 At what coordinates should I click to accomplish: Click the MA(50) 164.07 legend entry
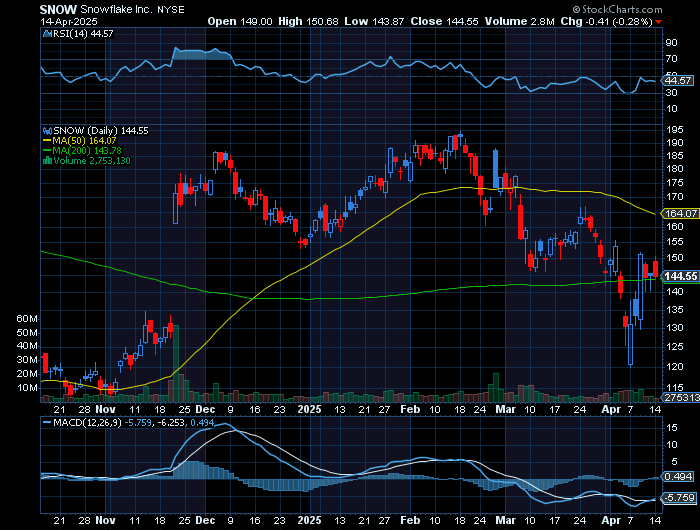pyautogui.click(x=84, y=141)
